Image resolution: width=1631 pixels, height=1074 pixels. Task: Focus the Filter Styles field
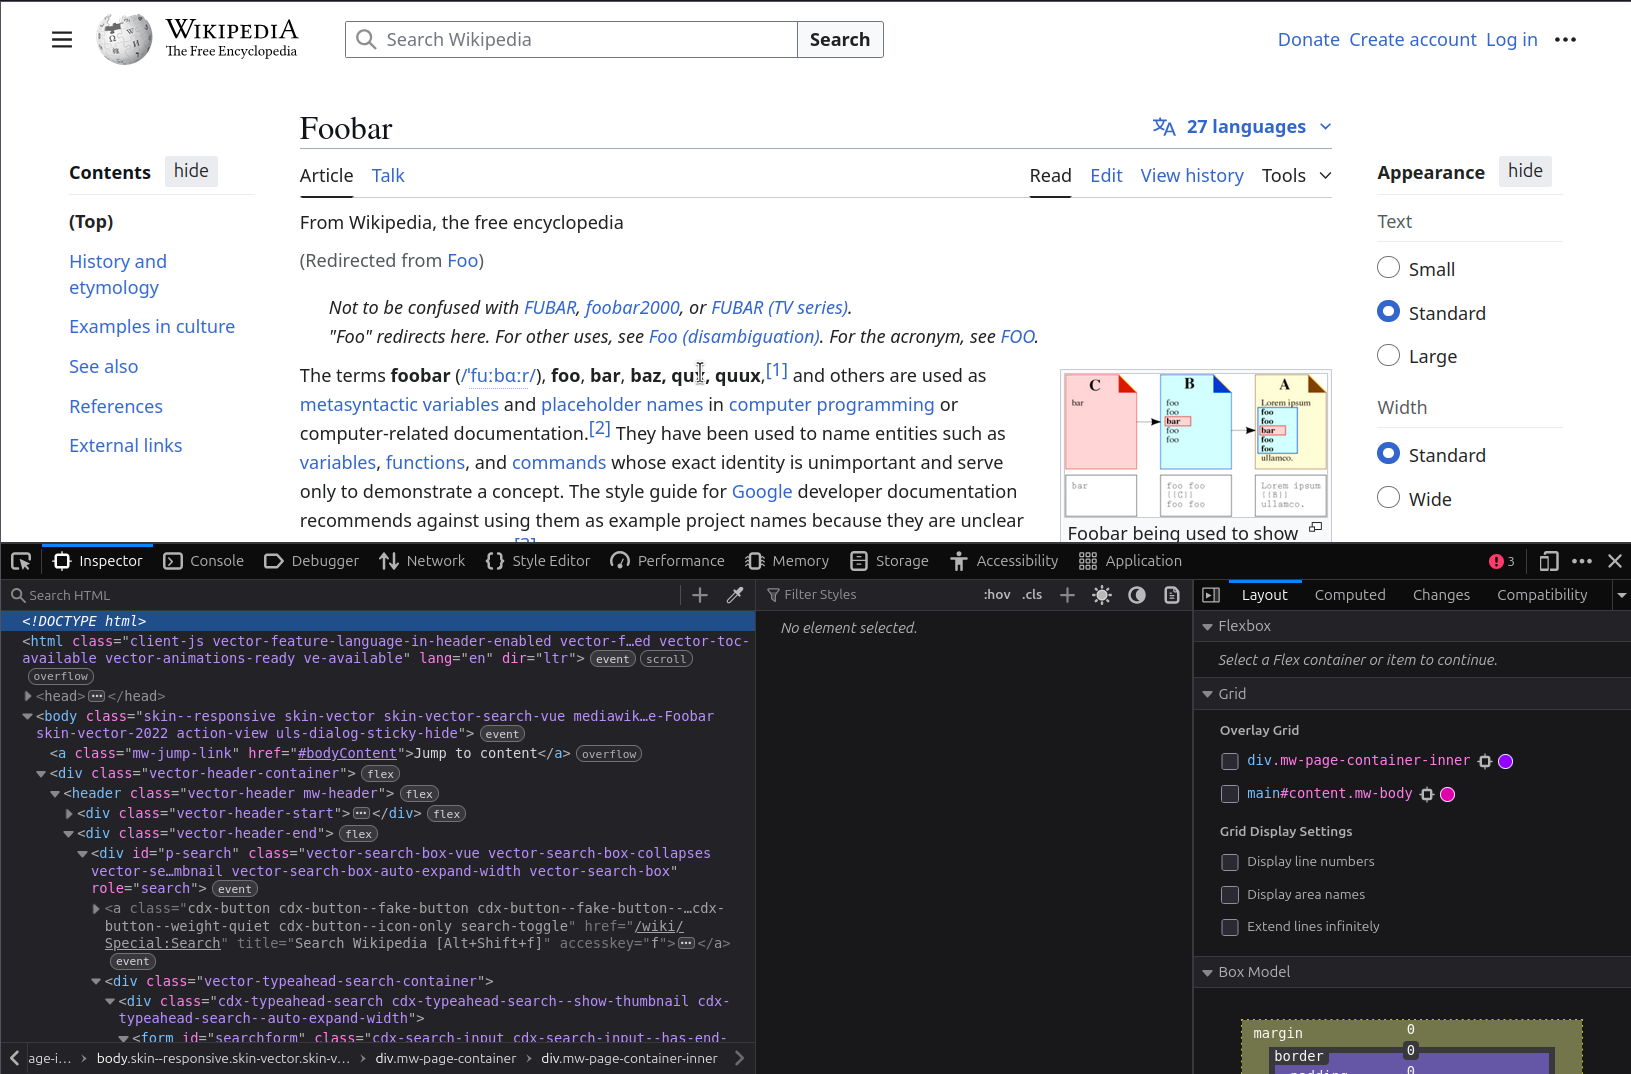(870, 595)
